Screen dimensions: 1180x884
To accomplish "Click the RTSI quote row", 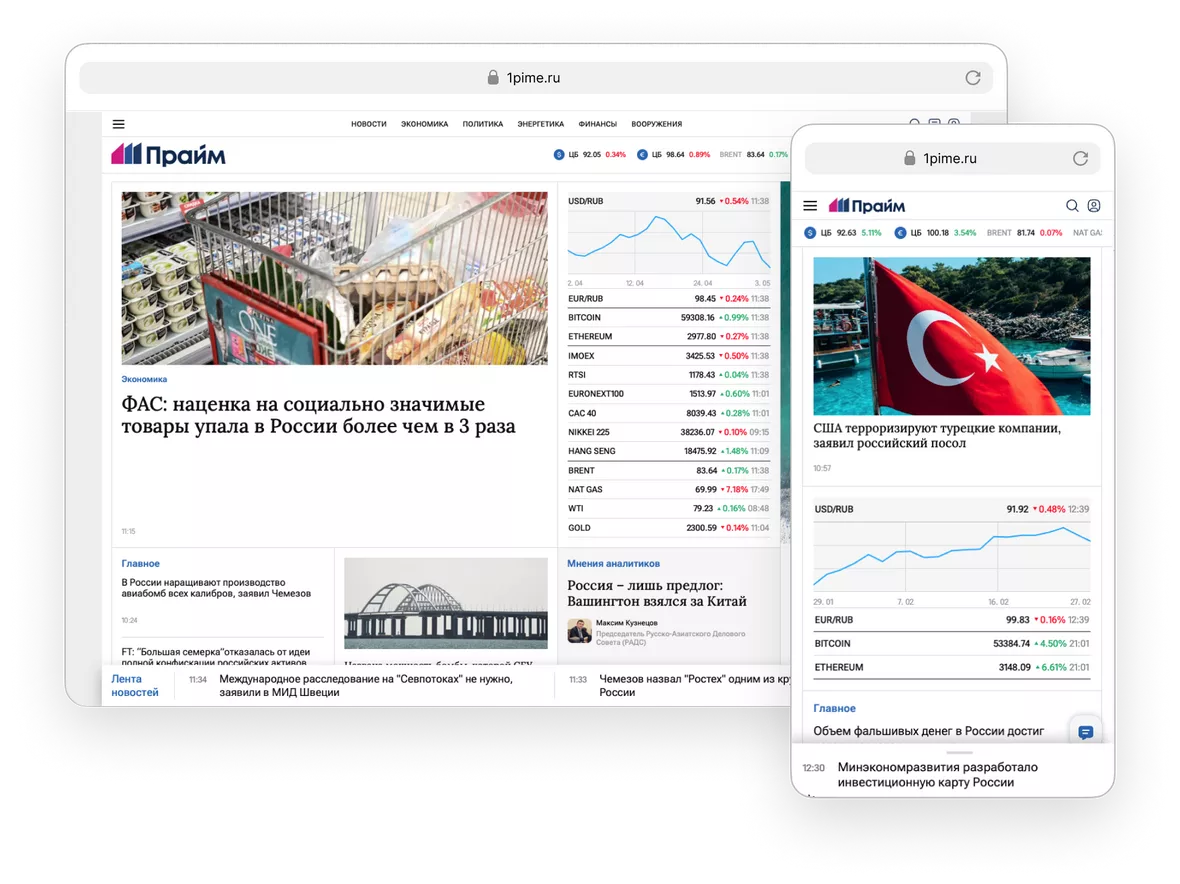I will 669,375.
